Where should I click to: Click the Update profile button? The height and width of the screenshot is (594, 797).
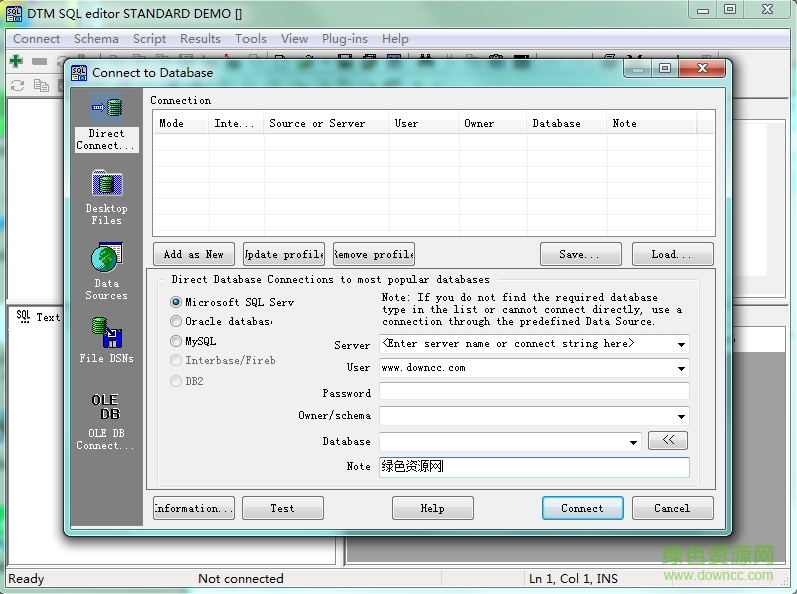click(x=284, y=254)
